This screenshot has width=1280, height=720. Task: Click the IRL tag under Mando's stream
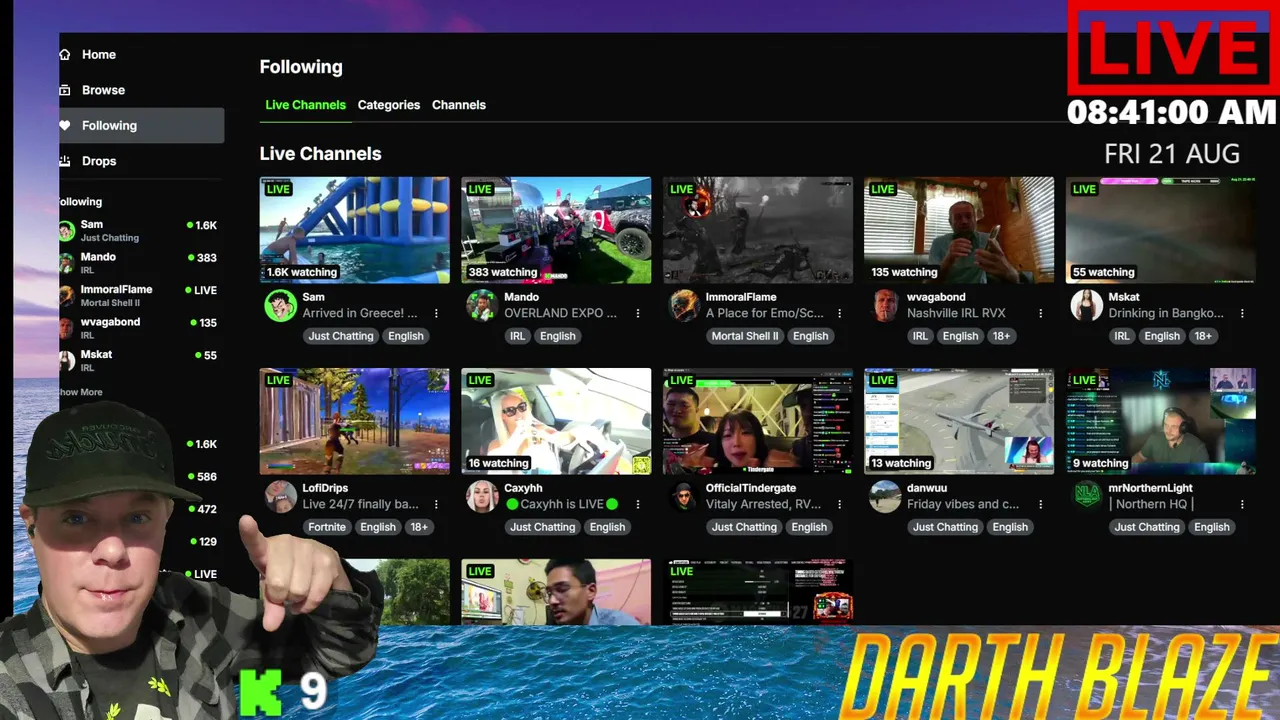click(517, 336)
